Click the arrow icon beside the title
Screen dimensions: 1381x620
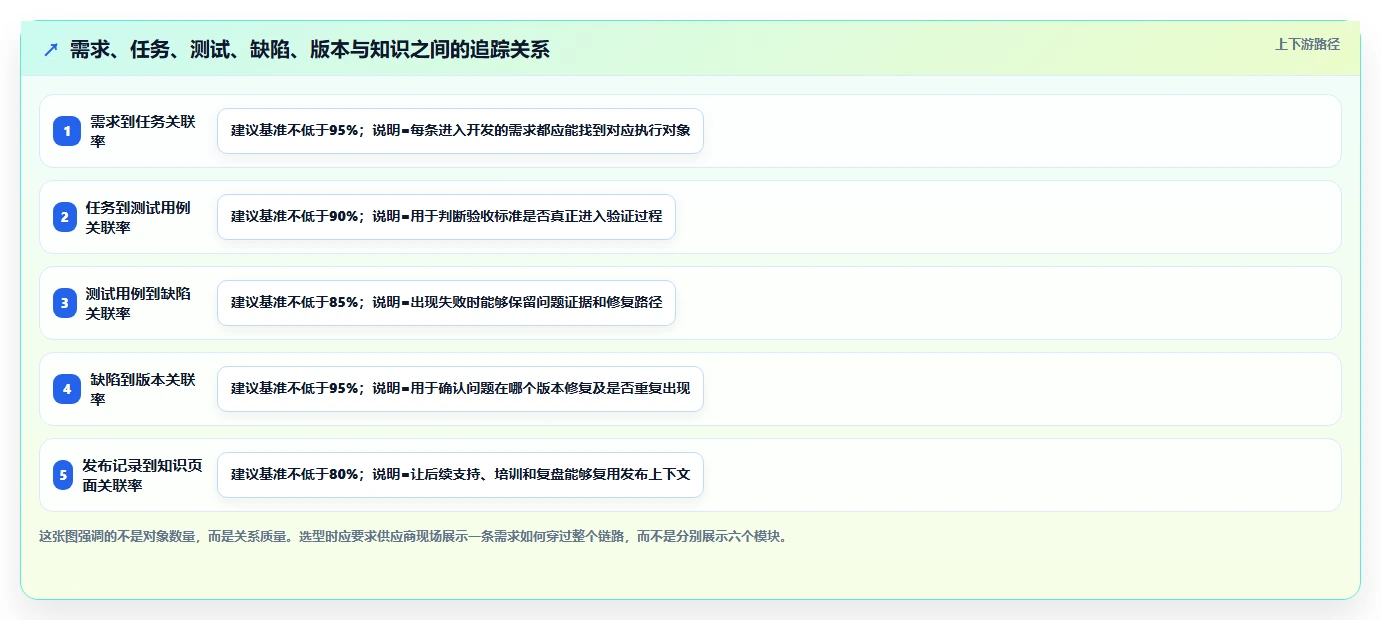(51, 49)
